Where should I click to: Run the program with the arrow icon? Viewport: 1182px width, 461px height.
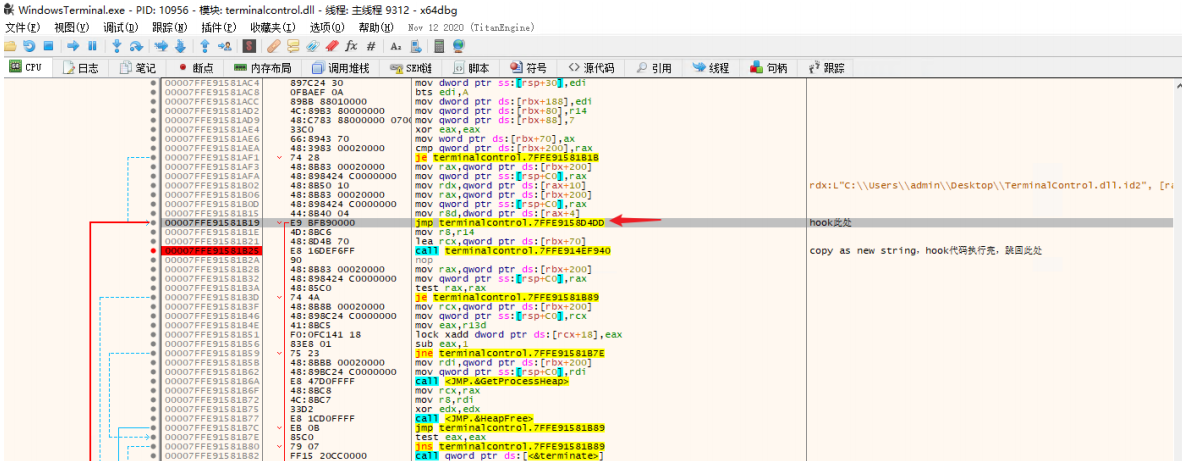73,46
